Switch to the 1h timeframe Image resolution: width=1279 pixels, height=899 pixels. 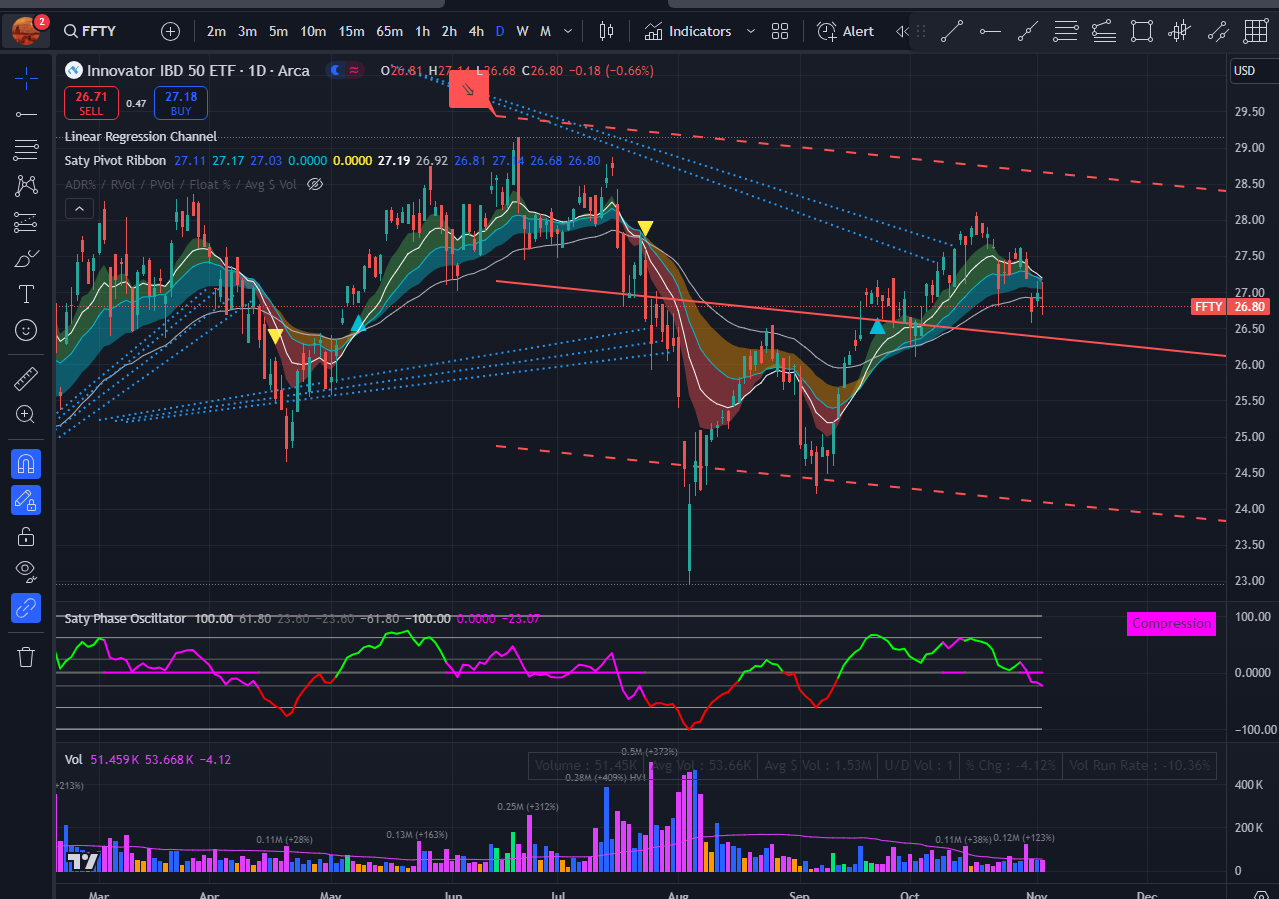tap(423, 31)
